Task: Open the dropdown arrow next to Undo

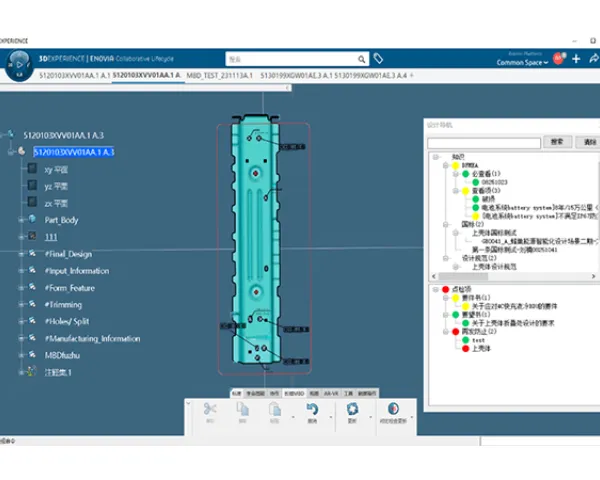Action: click(x=331, y=417)
